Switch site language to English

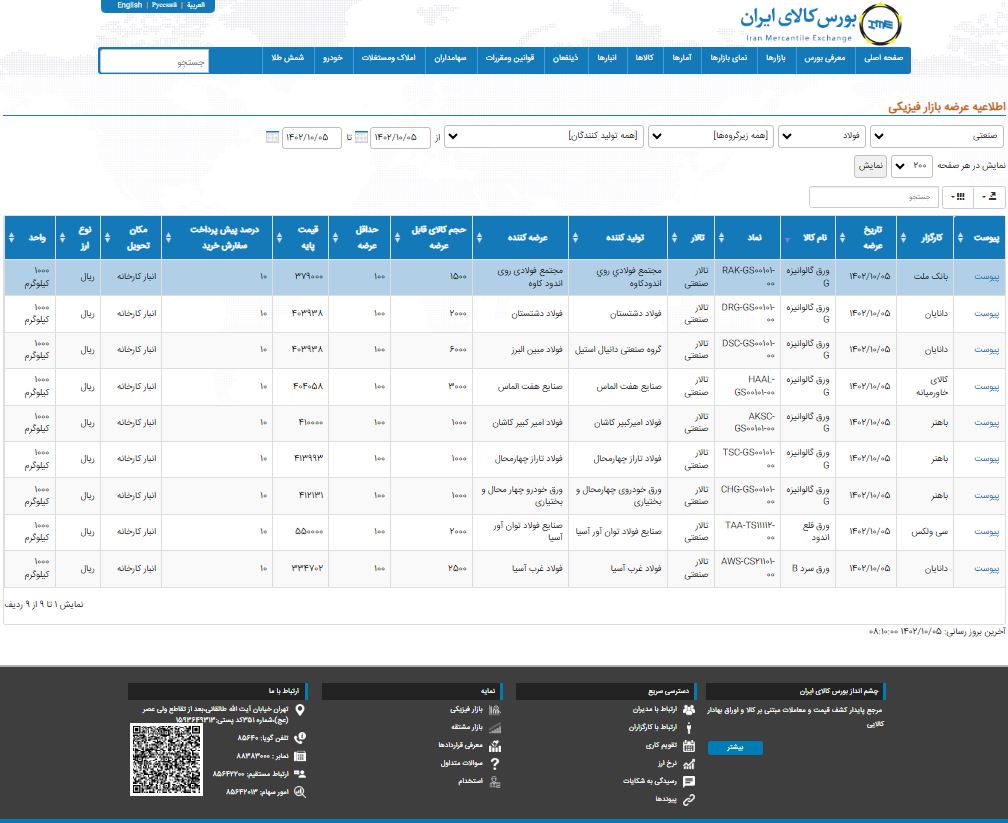129,5
